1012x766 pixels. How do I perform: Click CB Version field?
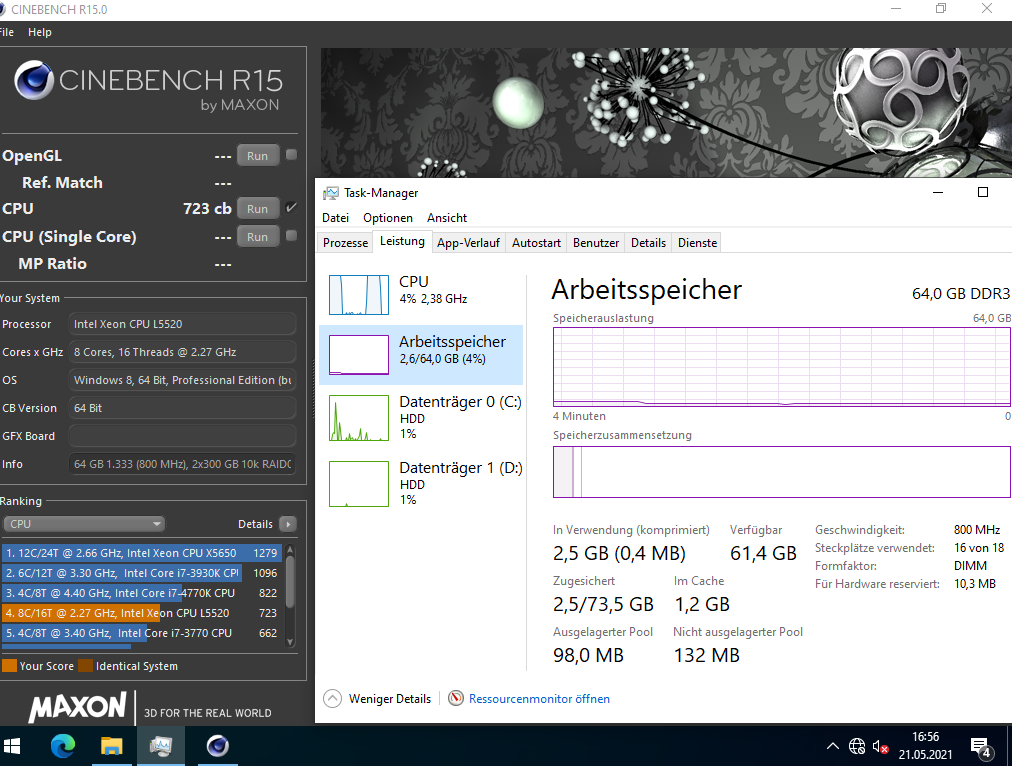point(182,408)
